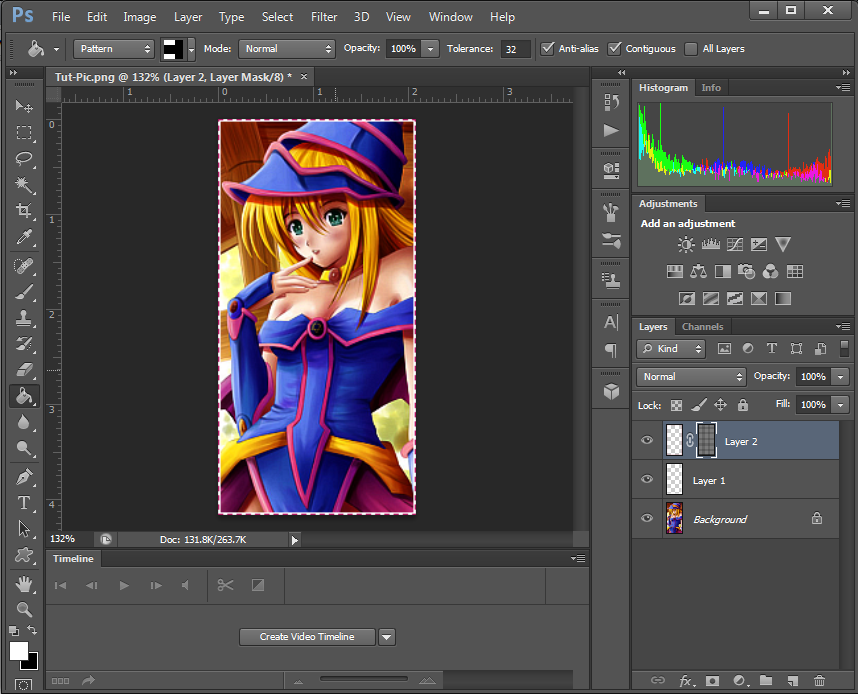Open the layer blend mode Normal dropdown
858x694 pixels.
[x=691, y=377]
